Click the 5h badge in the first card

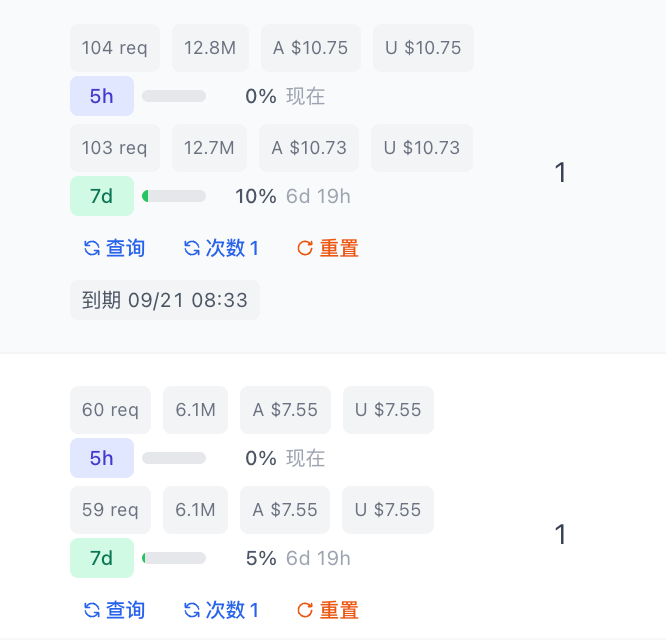coord(102,96)
